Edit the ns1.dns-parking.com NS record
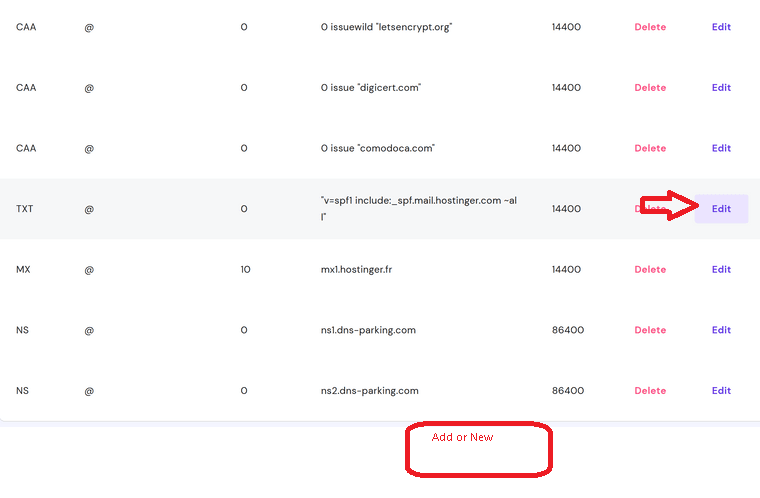 click(x=721, y=330)
